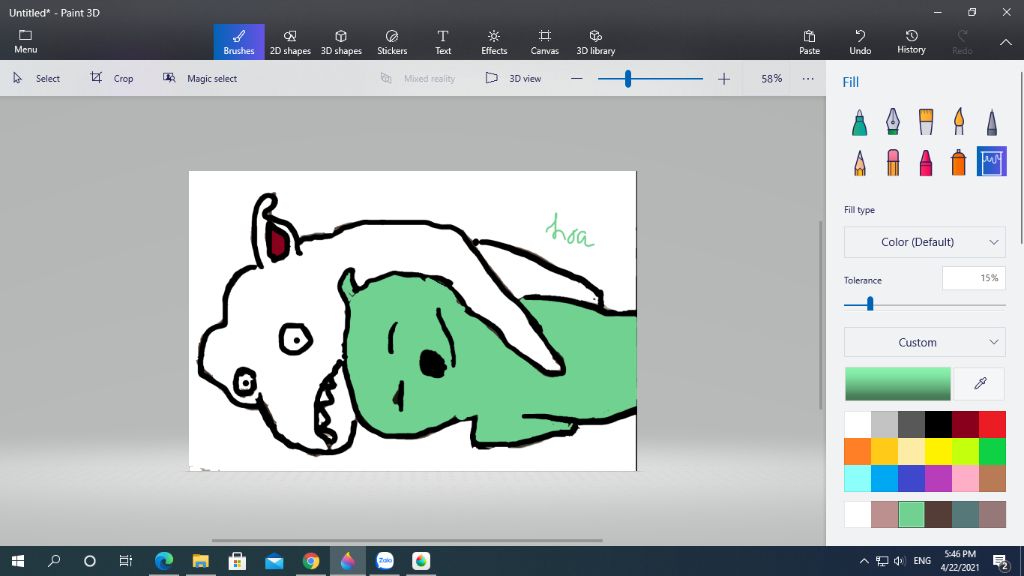
Task: Open the Menu folder
Action: point(25,41)
